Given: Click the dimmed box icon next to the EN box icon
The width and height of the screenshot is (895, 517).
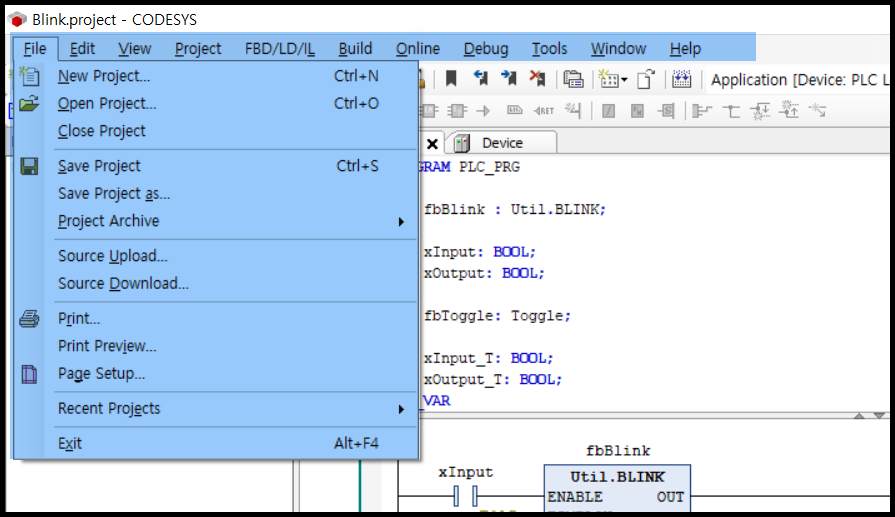Looking at the screenshot, I should click(x=457, y=110).
